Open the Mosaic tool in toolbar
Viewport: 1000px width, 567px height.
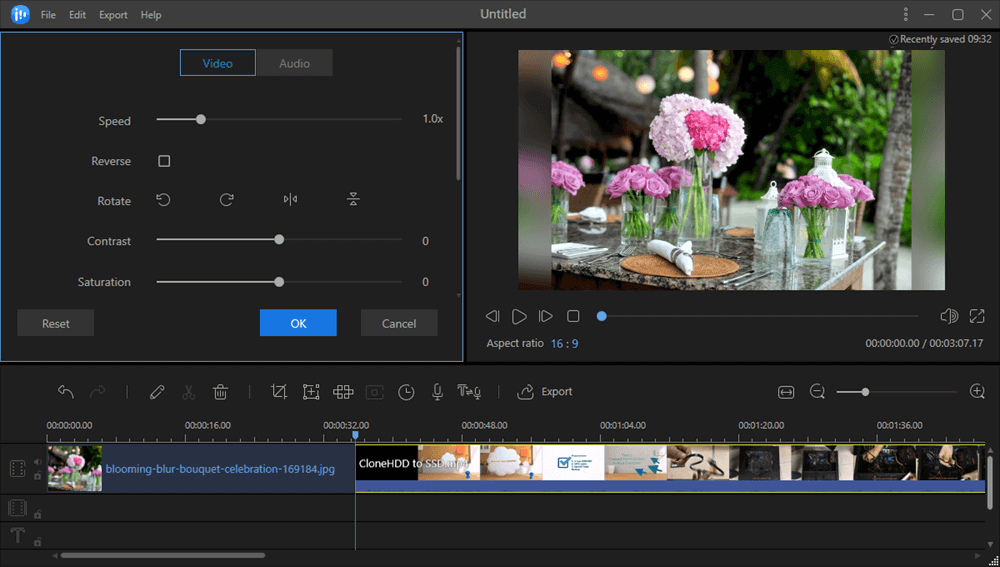[x=343, y=392]
